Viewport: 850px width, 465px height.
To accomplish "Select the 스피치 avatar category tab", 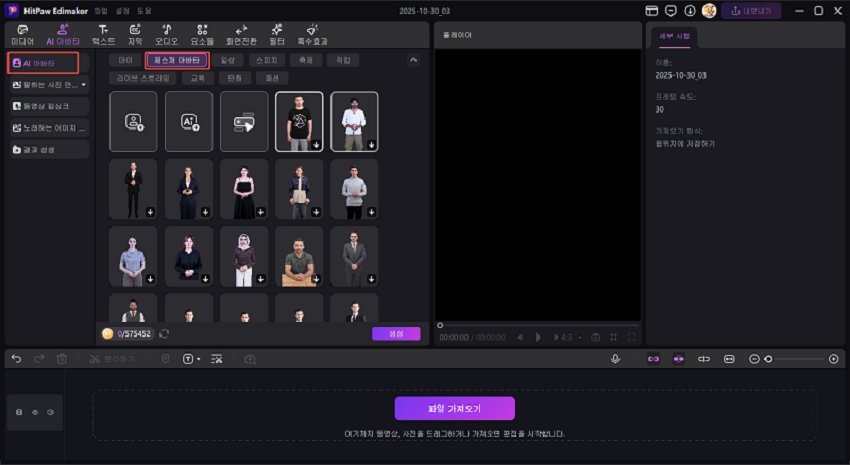I will (267, 60).
